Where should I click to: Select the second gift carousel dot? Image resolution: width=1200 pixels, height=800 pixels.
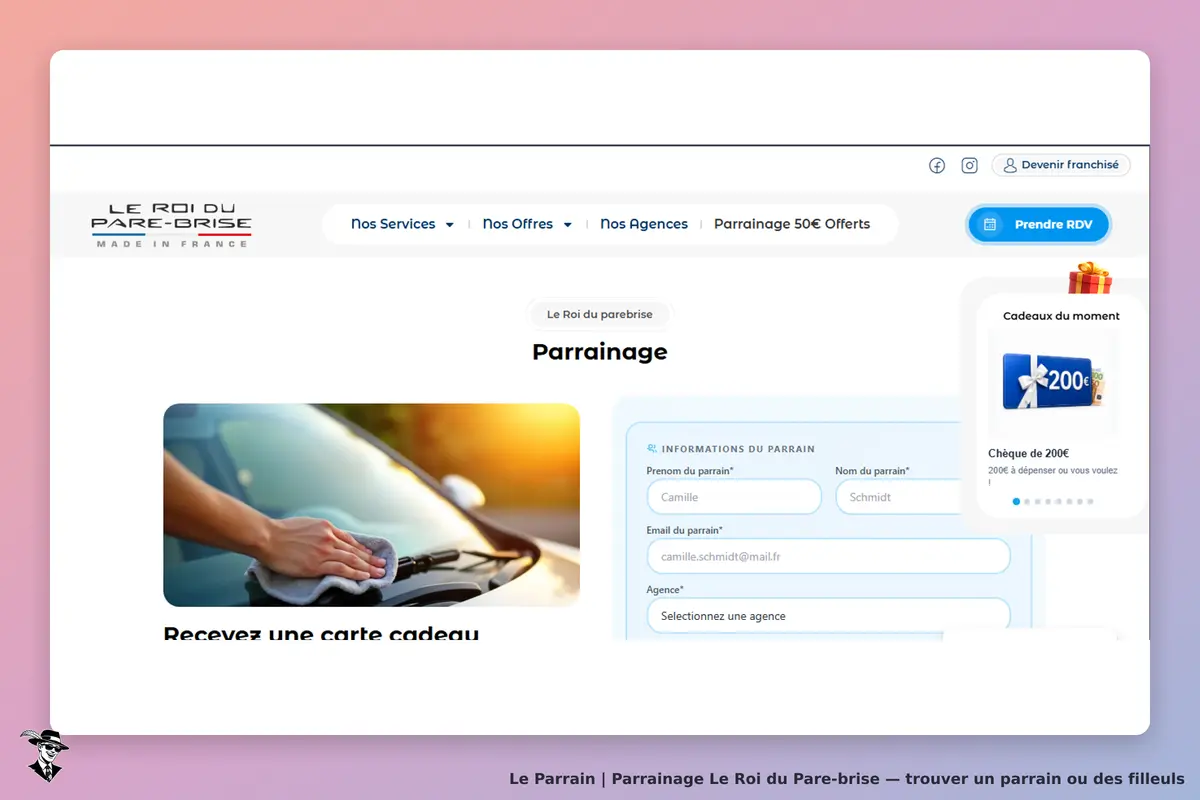1027,501
